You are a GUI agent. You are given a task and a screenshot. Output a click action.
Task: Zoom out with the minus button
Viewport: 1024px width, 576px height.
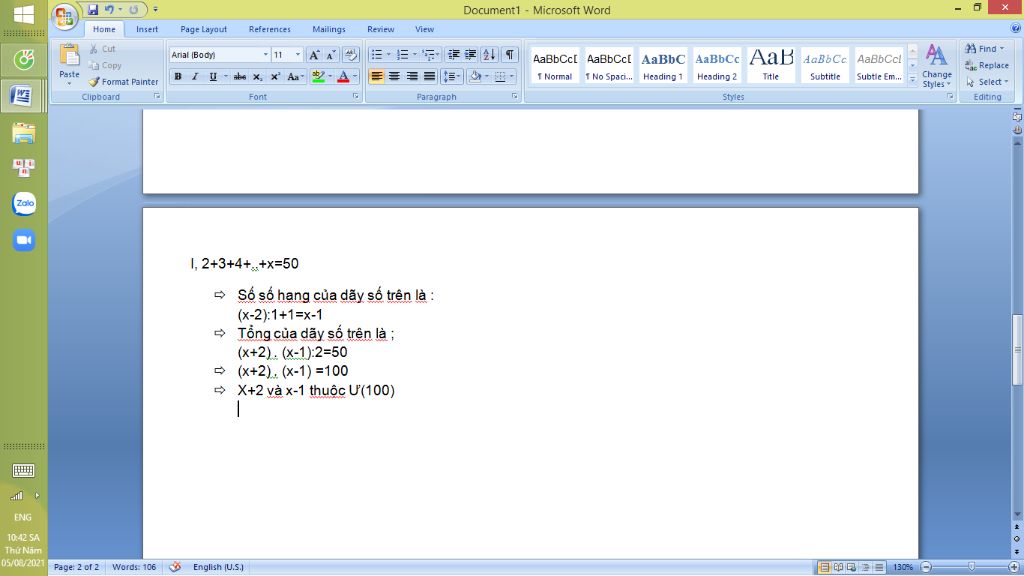(926, 567)
